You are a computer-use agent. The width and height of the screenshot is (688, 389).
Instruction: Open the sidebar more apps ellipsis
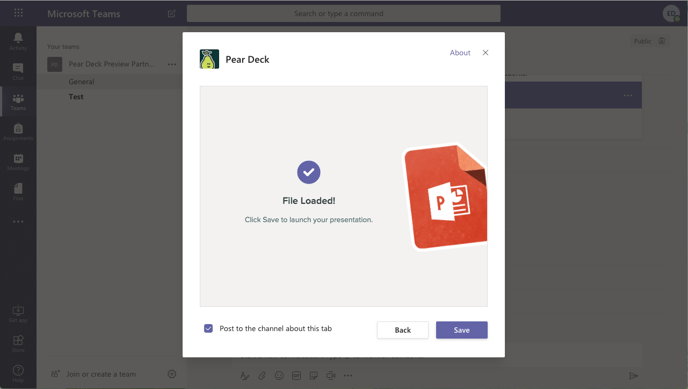pyautogui.click(x=18, y=221)
